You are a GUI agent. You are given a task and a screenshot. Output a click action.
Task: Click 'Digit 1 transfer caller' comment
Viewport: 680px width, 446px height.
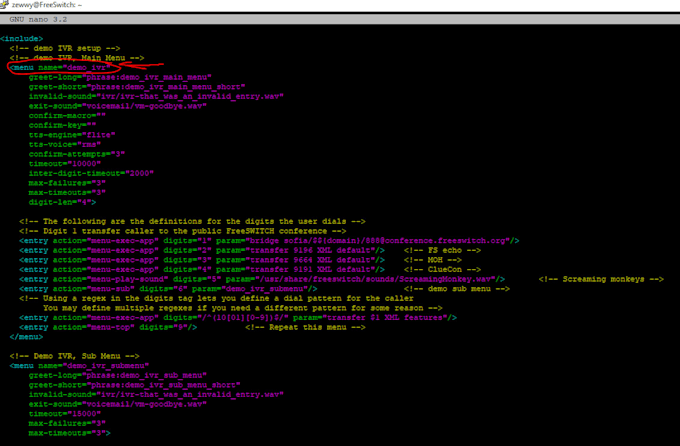[183, 231]
